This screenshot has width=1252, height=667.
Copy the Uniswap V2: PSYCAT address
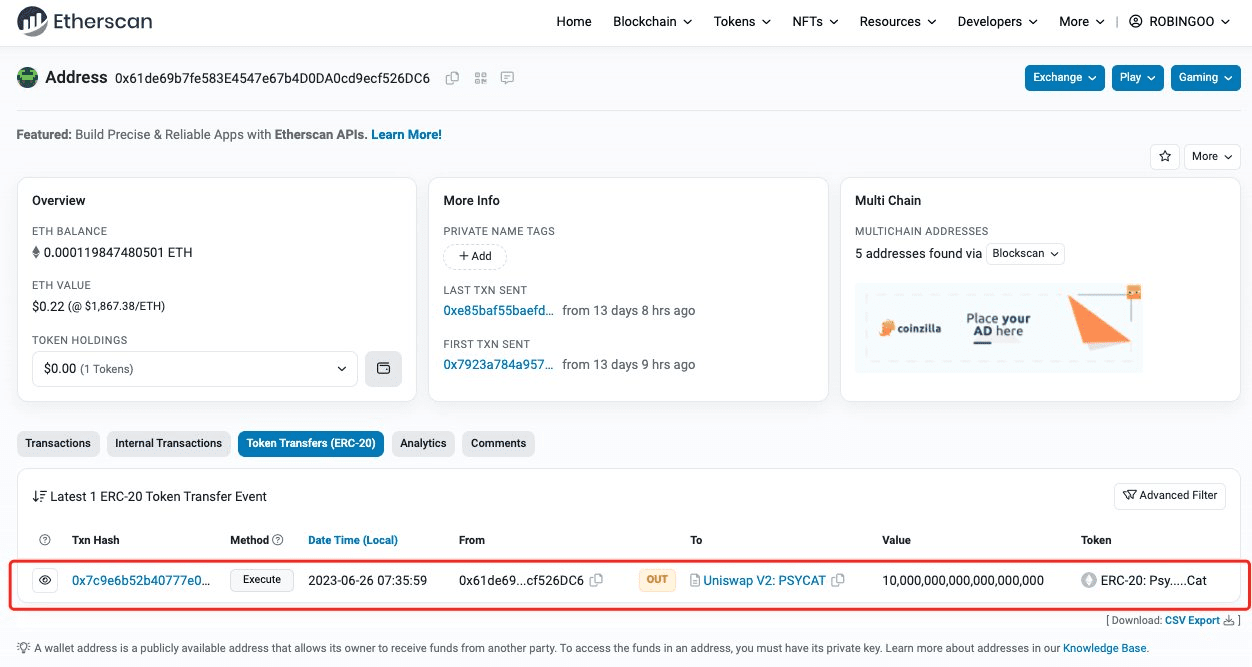(x=838, y=580)
